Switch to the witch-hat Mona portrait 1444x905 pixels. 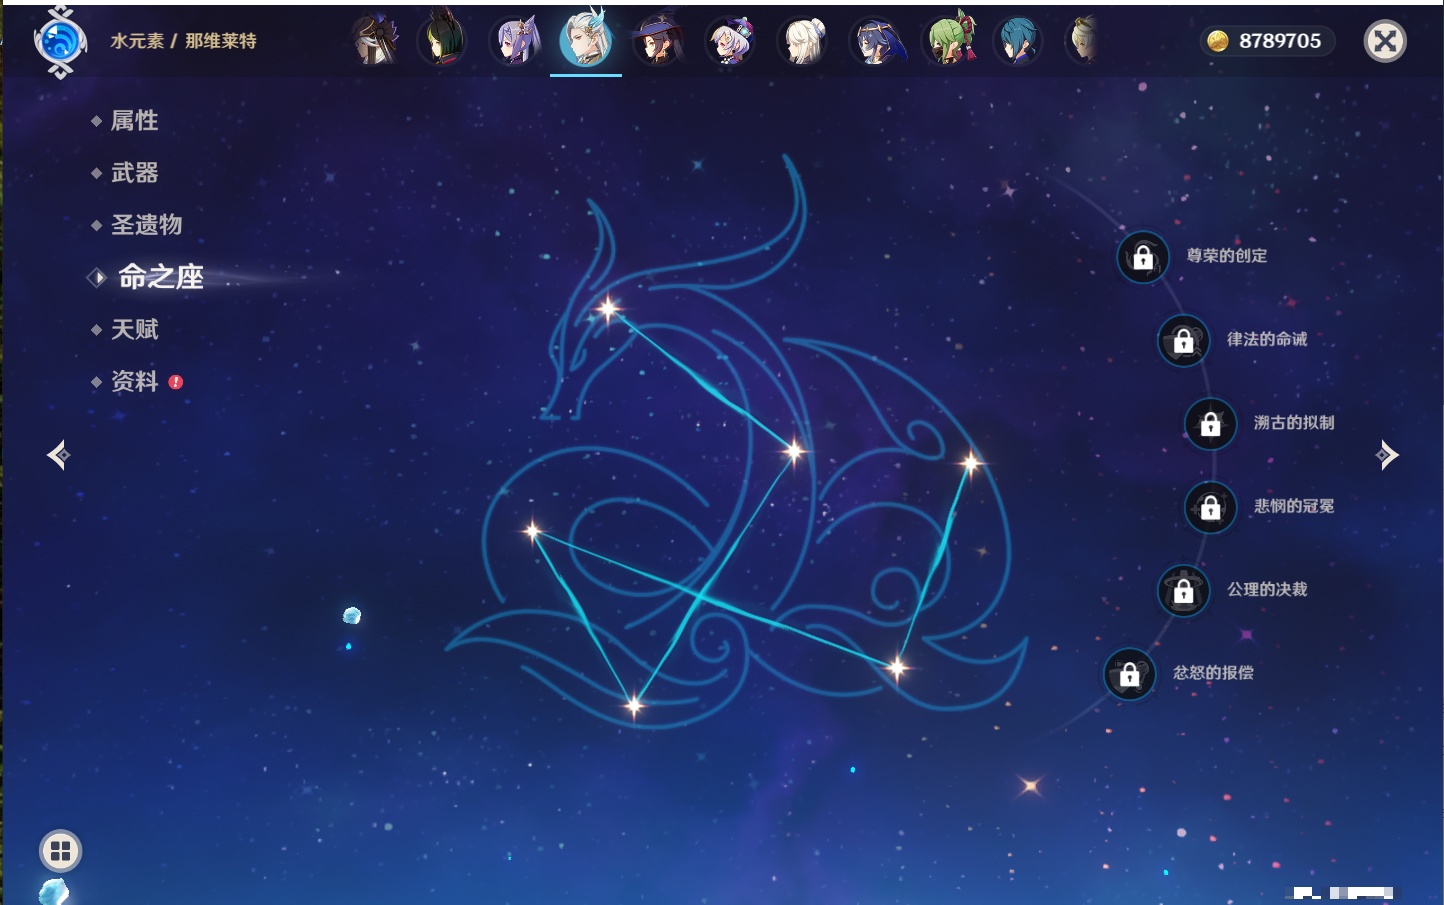658,42
